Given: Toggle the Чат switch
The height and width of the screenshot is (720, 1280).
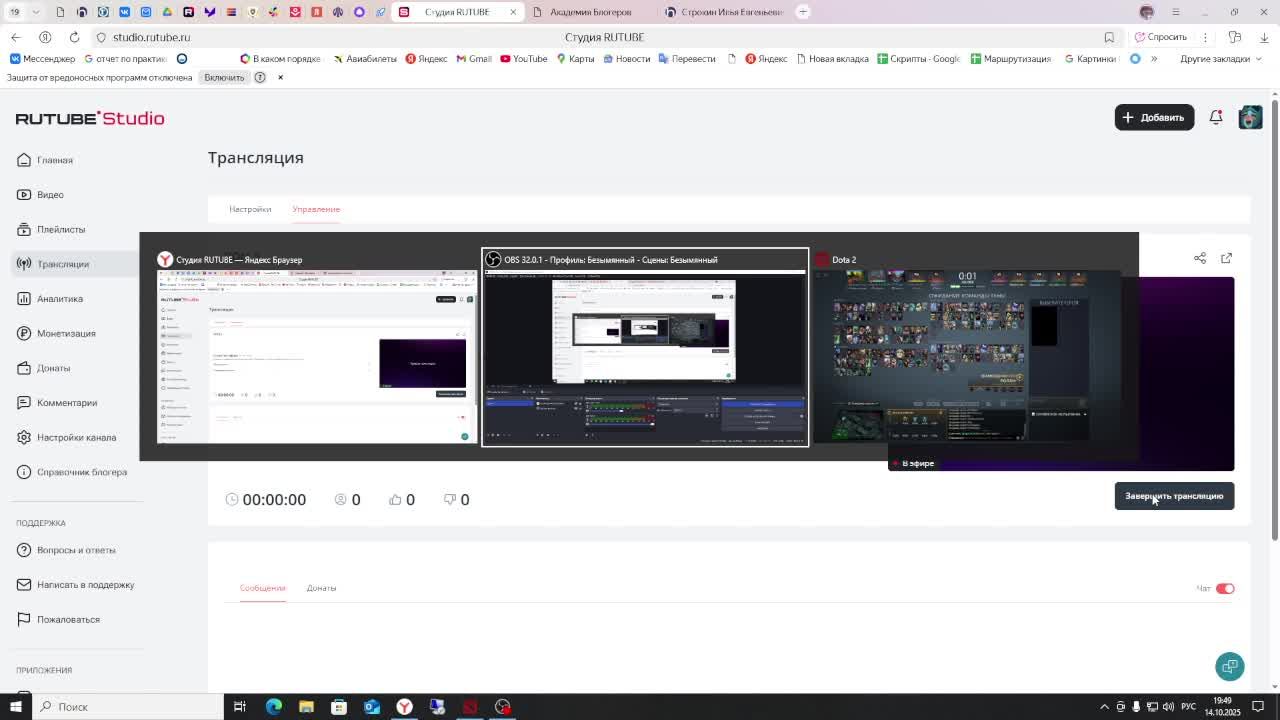Looking at the screenshot, I should [x=1225, y=588].
